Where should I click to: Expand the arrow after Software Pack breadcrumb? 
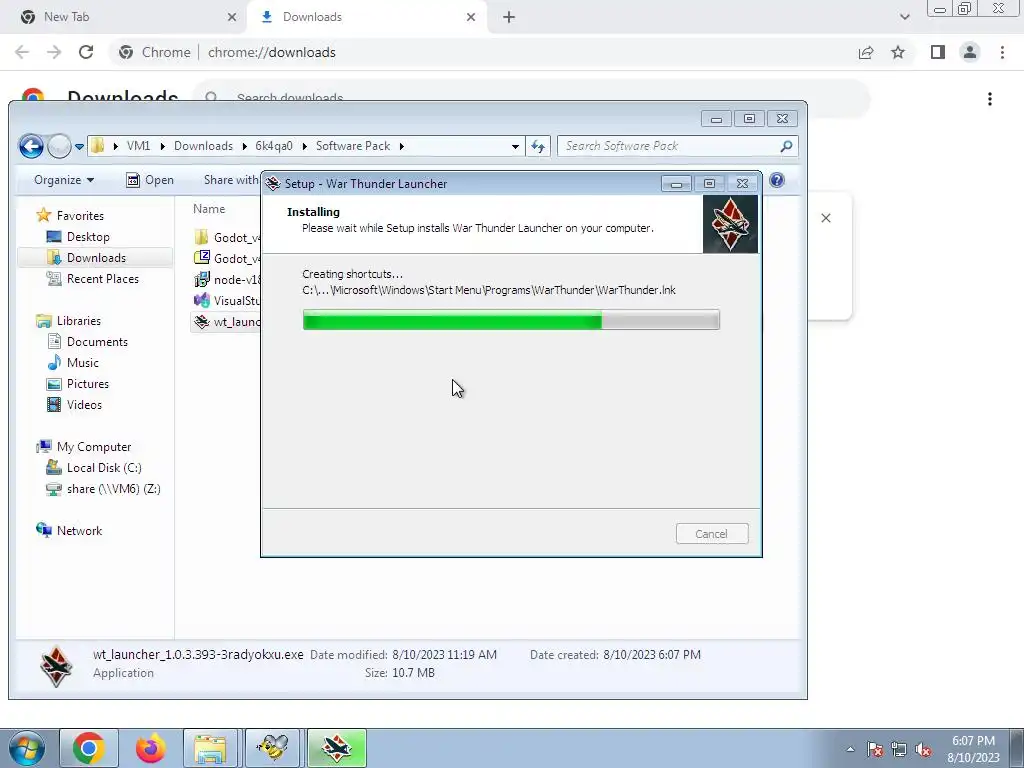pos(401,146)
